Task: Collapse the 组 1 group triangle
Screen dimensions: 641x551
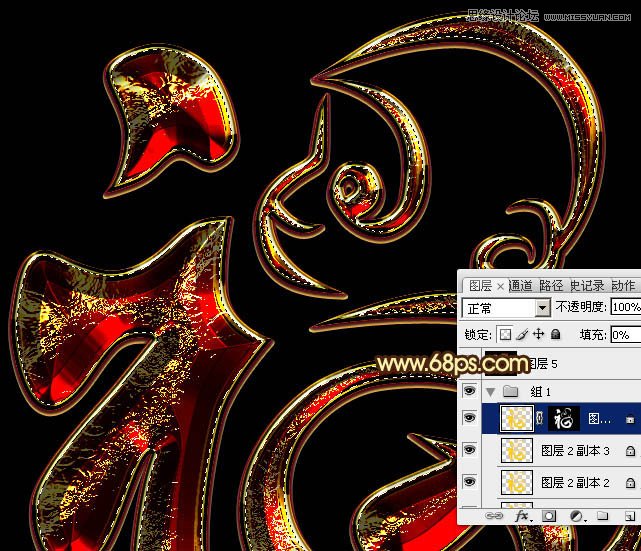Action: point(491,392)
